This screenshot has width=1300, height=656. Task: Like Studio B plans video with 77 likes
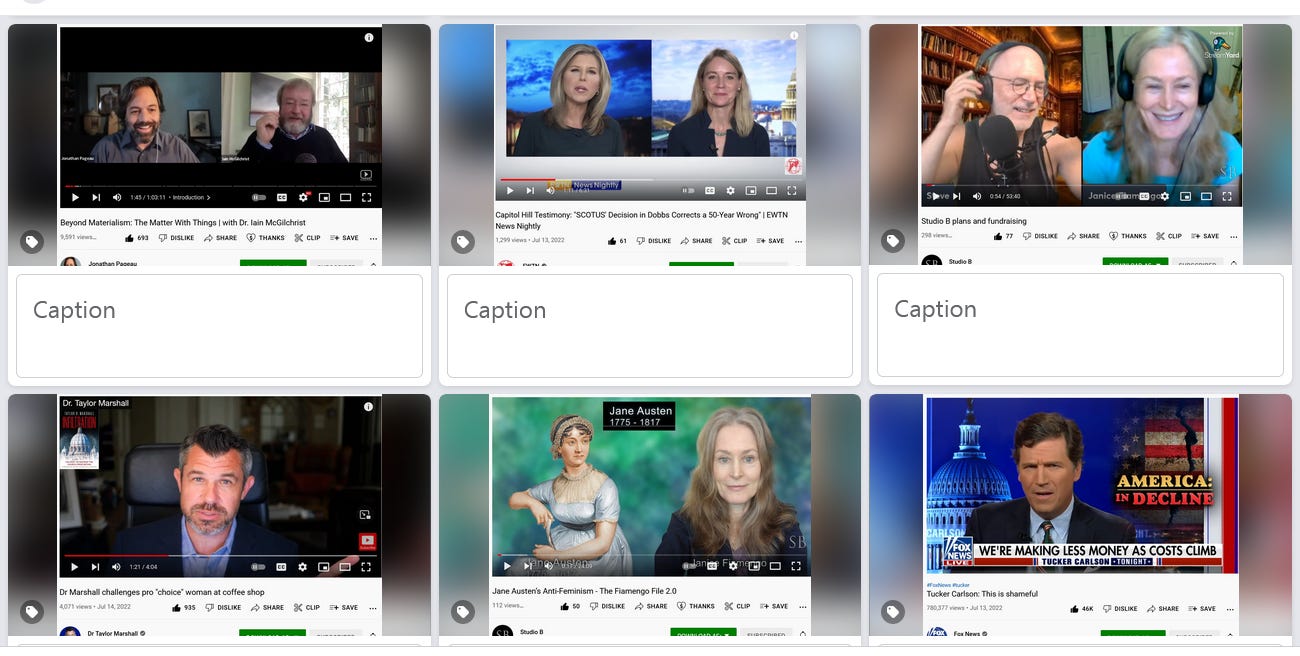1003,236
